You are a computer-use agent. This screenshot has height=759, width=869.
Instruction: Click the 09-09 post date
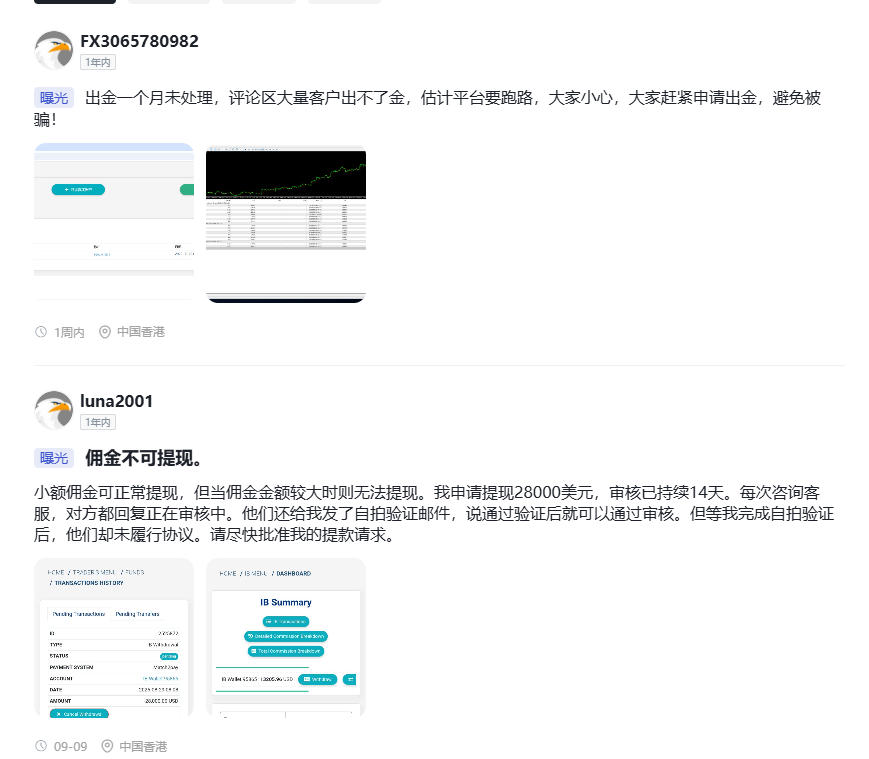pyautogui.click(x=70, y=746)
